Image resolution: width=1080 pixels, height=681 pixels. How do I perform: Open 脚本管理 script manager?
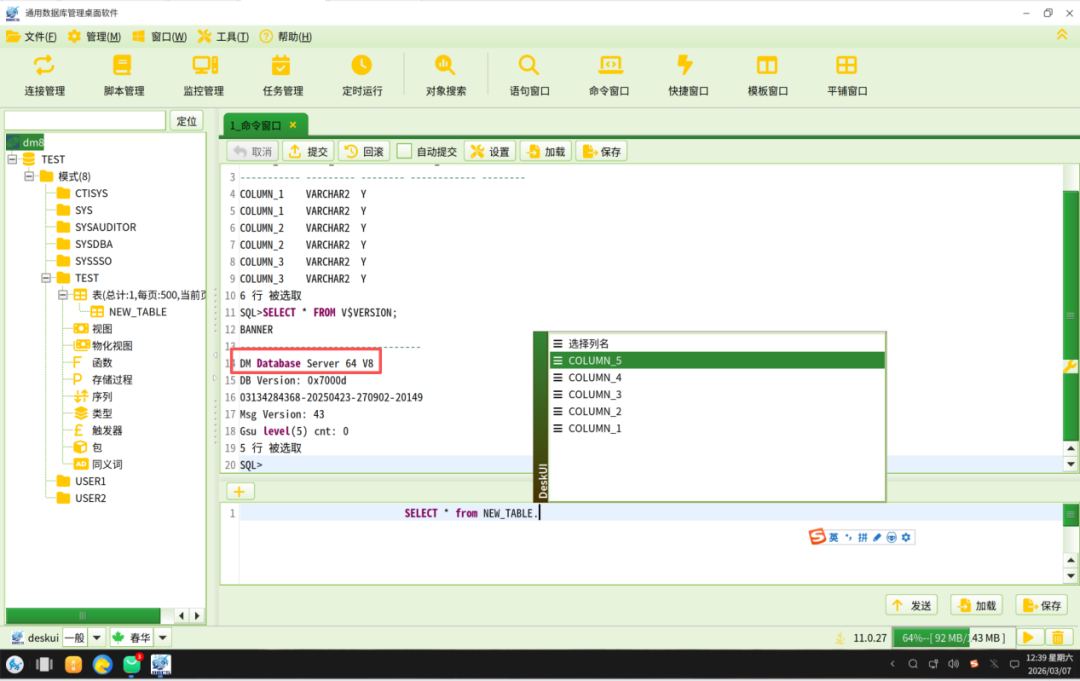click(123, 75)
